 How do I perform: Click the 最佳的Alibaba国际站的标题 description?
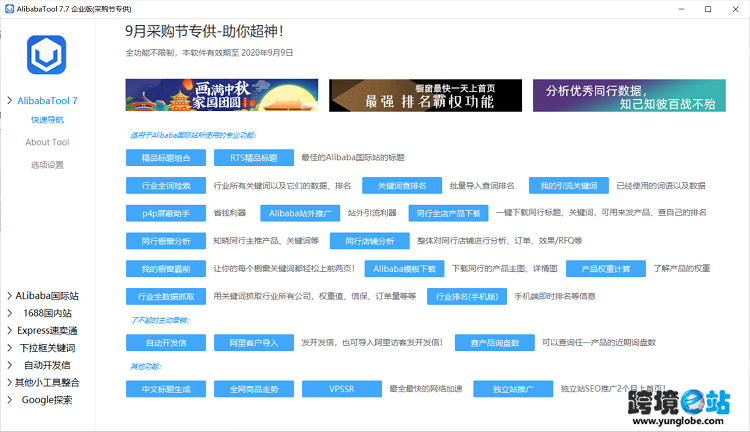tap(353, 157)
